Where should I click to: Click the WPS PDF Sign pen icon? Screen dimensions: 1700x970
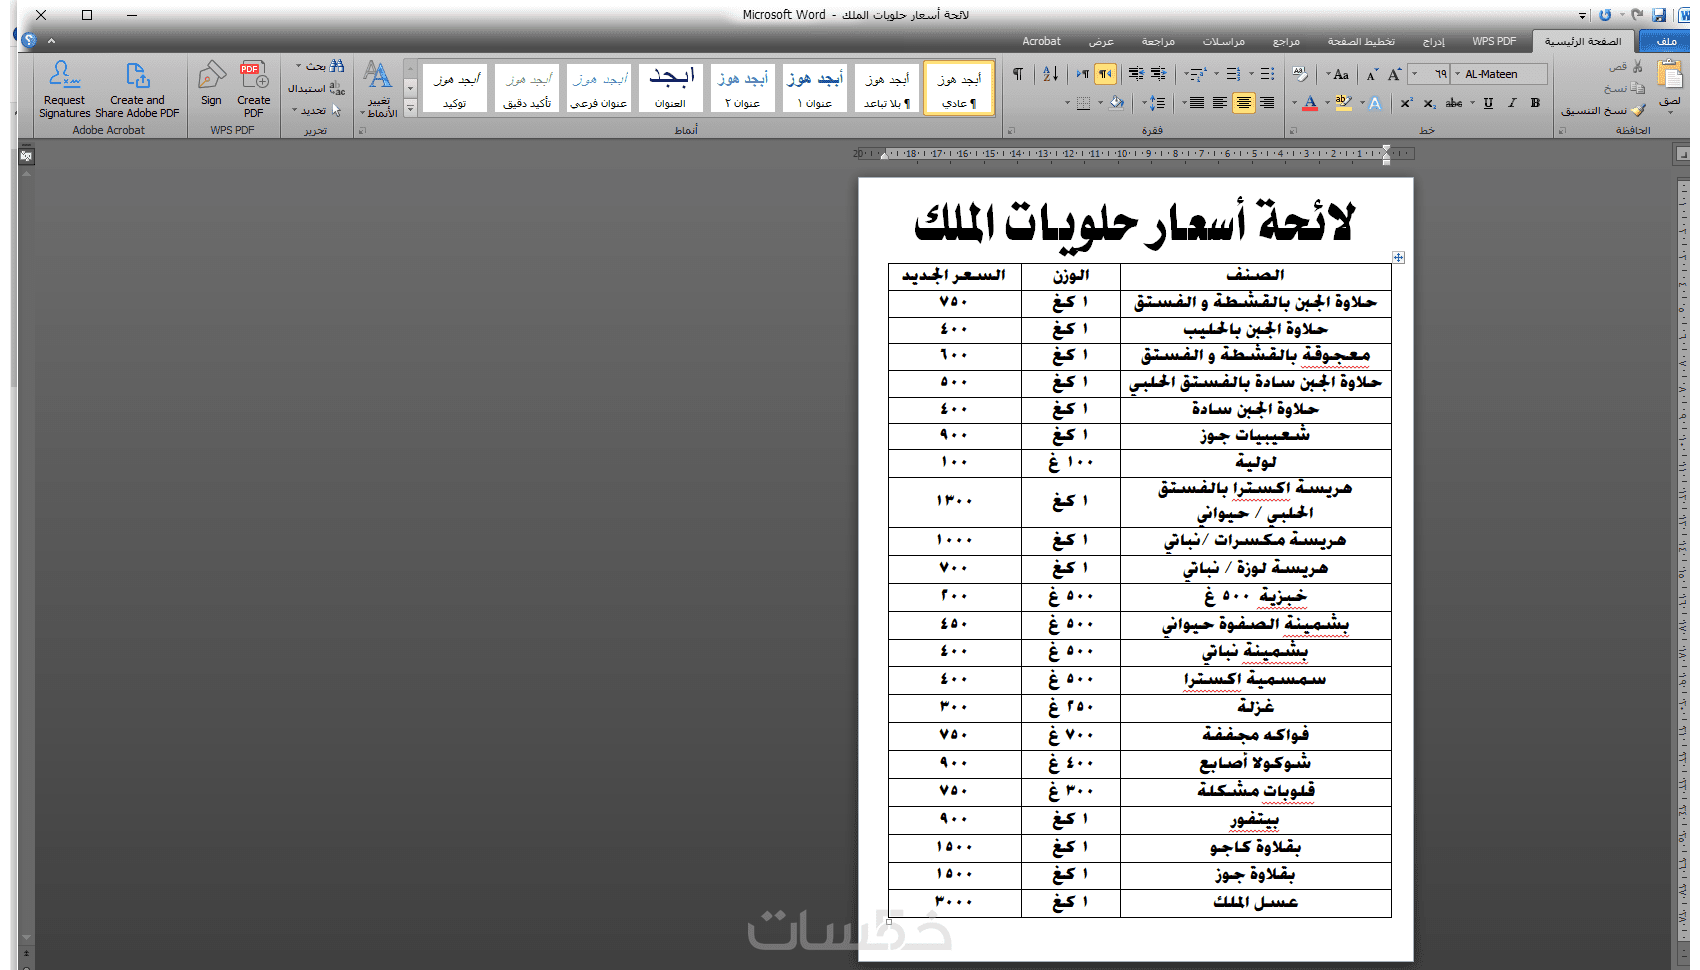[x=211, y=75]
